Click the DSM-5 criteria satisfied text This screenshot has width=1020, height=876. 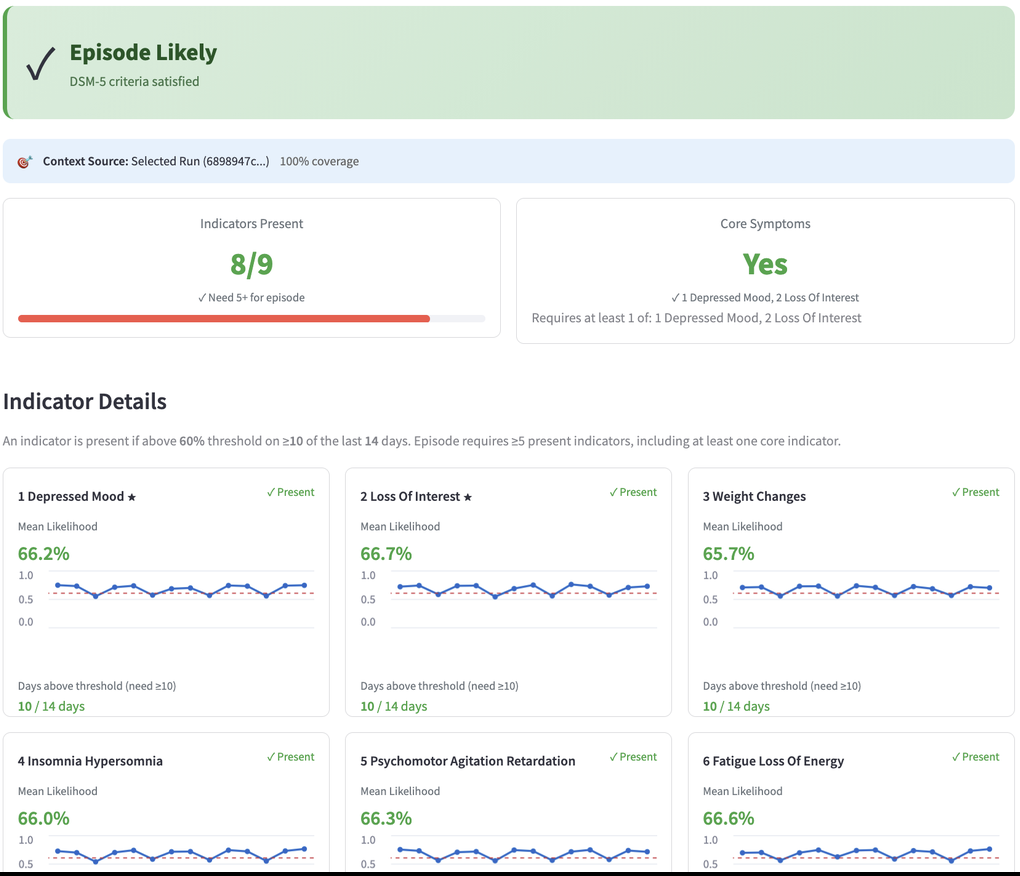tap(135, 81)
